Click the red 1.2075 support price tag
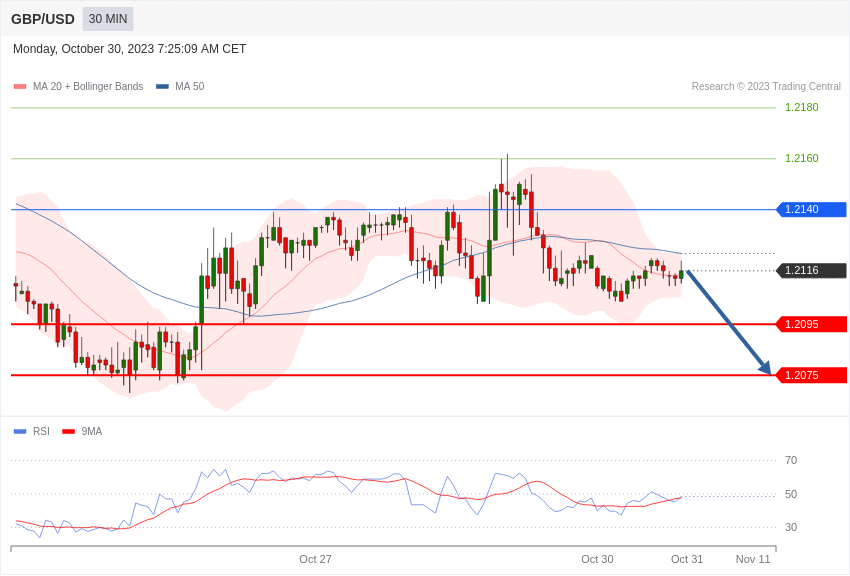The image size is (850, 576). [x=812, y=375]
